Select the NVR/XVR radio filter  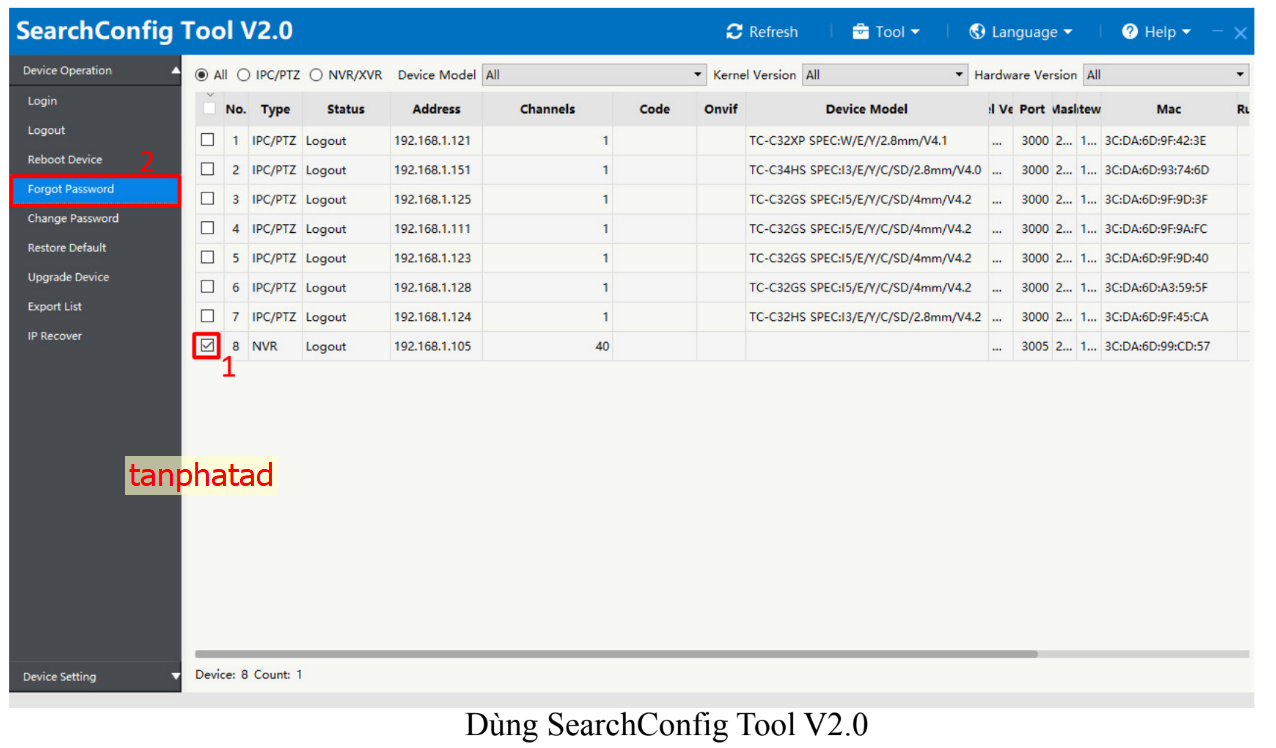[x=316, y=75]
